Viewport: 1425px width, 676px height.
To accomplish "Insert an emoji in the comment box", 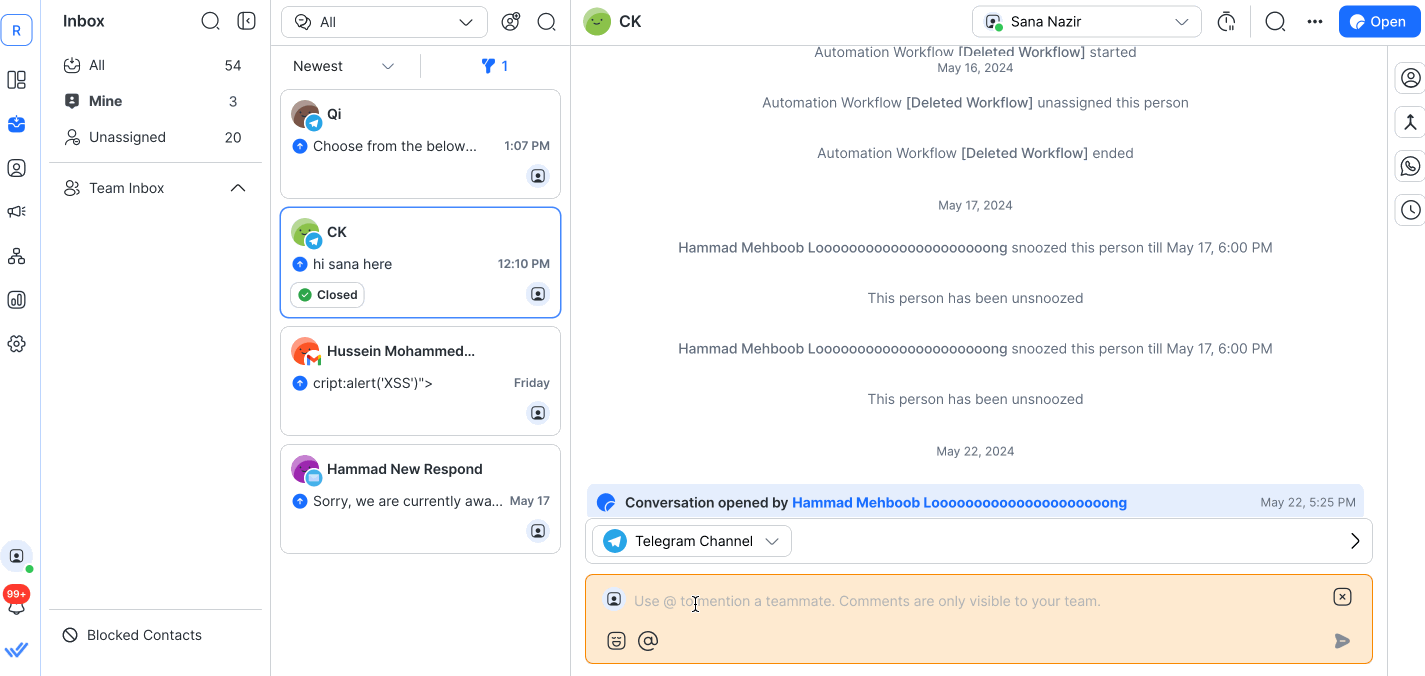I will pyautogui.click(x=616, y=641).
